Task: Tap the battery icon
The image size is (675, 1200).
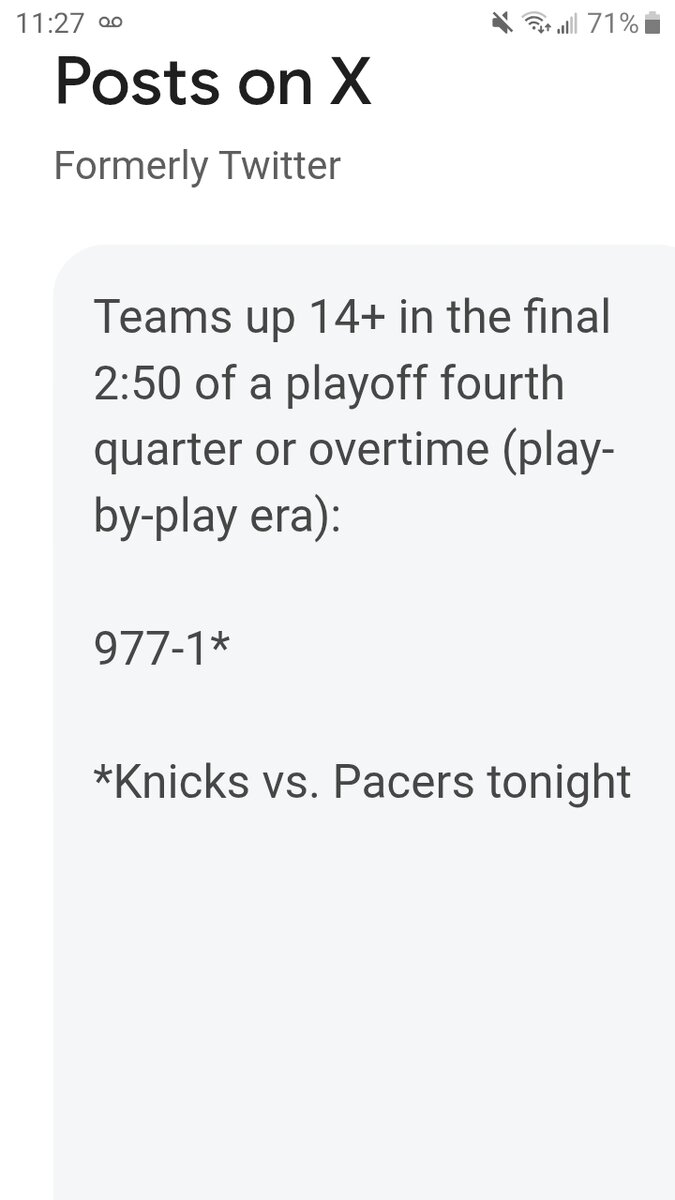Action: coord(653,23)
